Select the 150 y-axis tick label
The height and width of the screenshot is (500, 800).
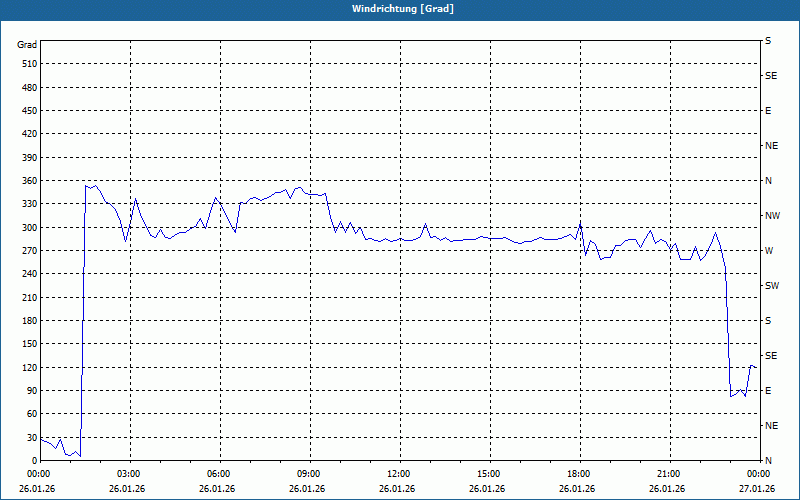[30, 344]
